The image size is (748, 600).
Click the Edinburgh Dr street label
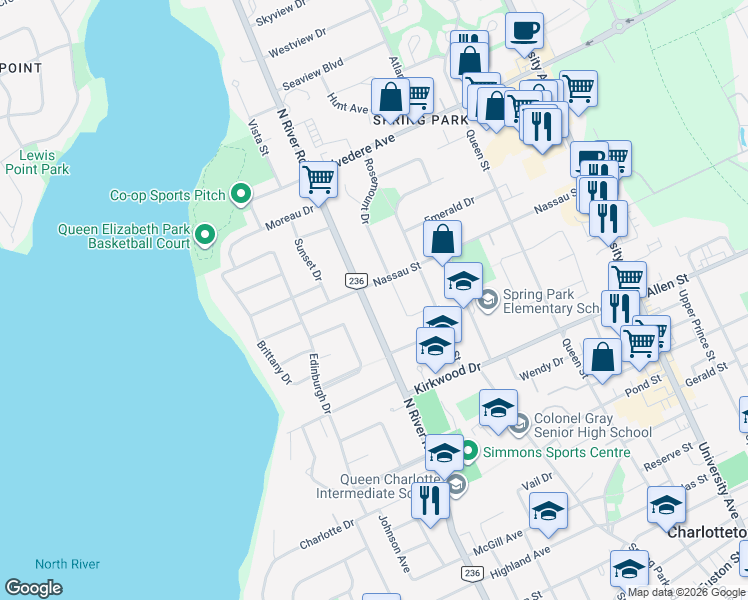pyautogui.click(x=320, y=383)
